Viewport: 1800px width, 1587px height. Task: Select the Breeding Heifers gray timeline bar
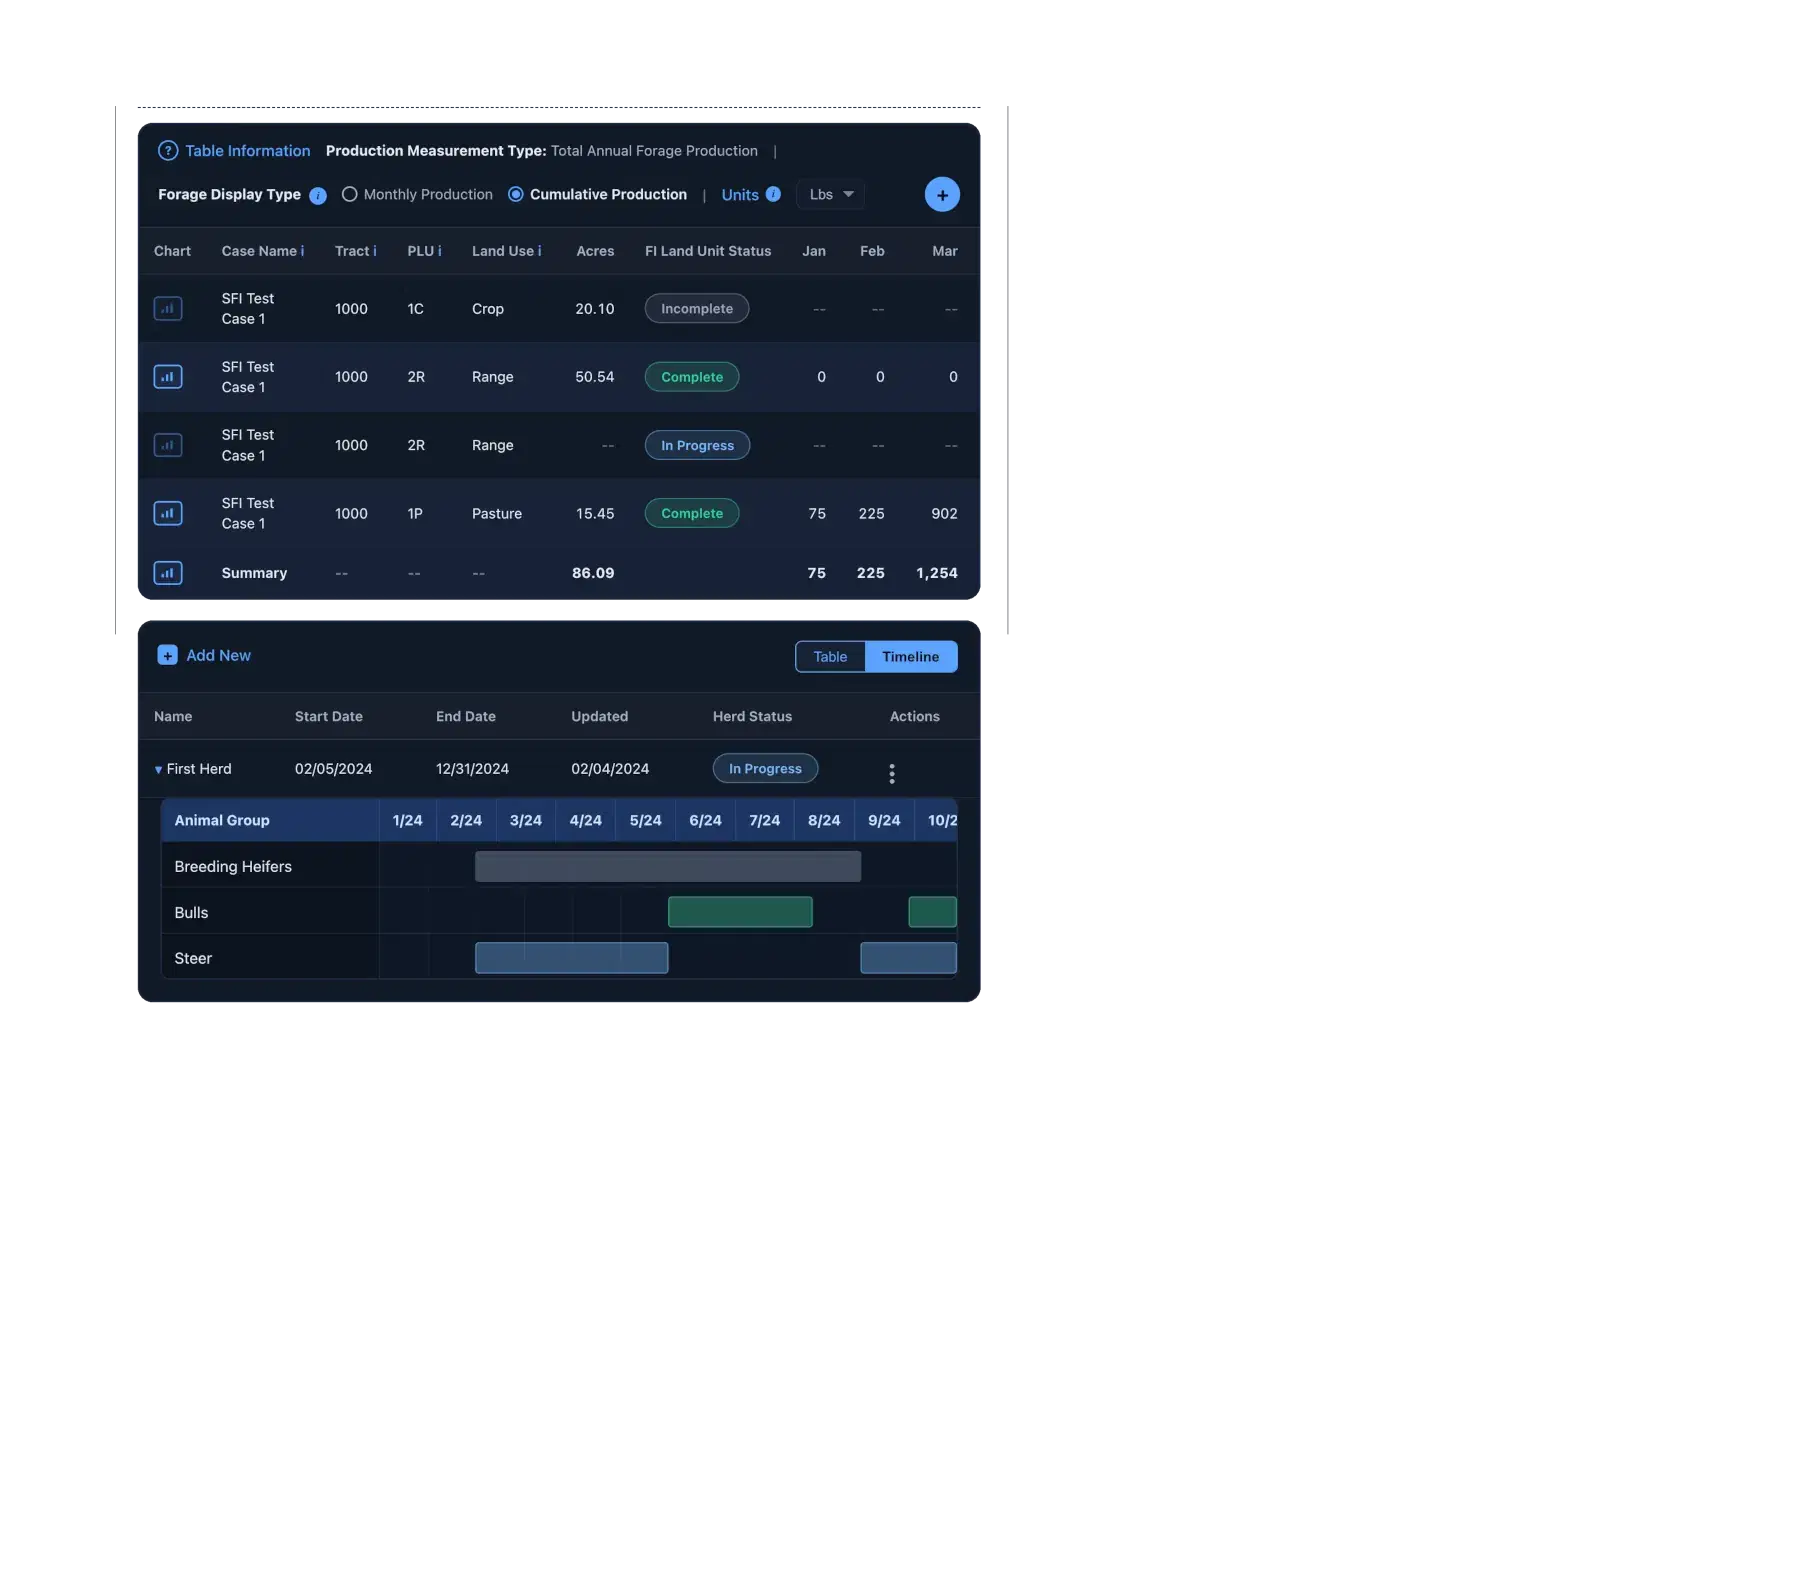tap(668, 866)
